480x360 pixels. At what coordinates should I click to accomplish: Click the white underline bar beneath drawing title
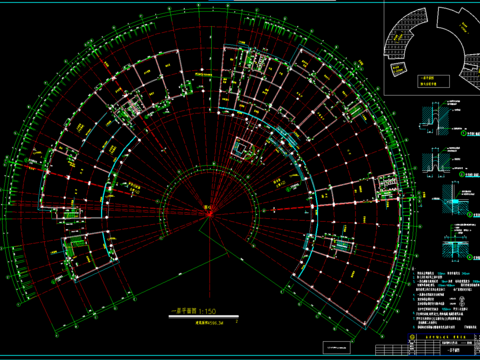204,317
